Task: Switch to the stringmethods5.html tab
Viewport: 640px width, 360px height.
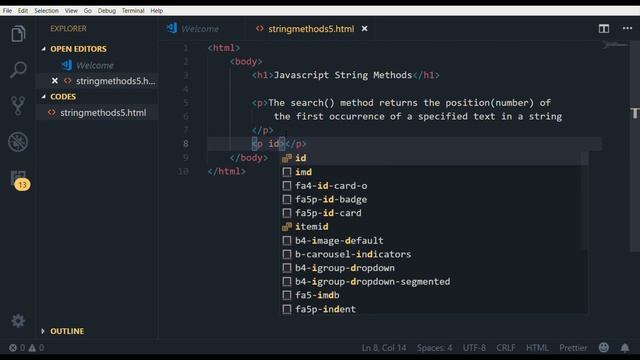Action: [x=311, y=29]
